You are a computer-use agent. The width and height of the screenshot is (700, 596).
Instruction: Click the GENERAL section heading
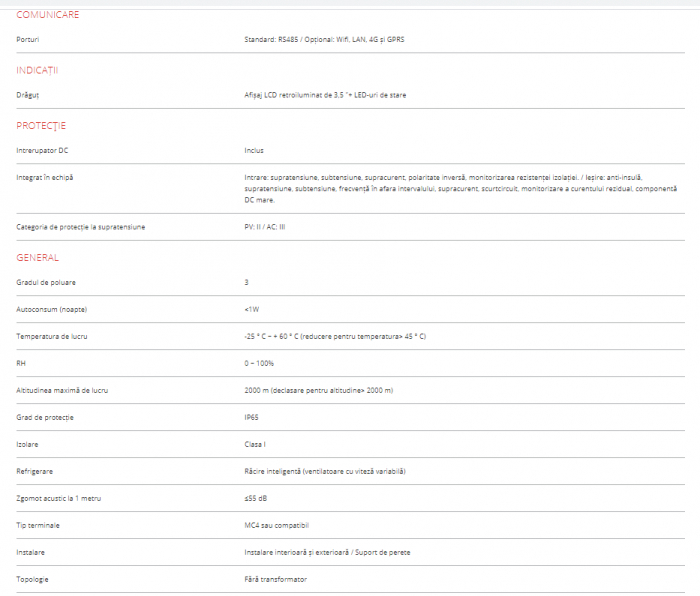38,257
